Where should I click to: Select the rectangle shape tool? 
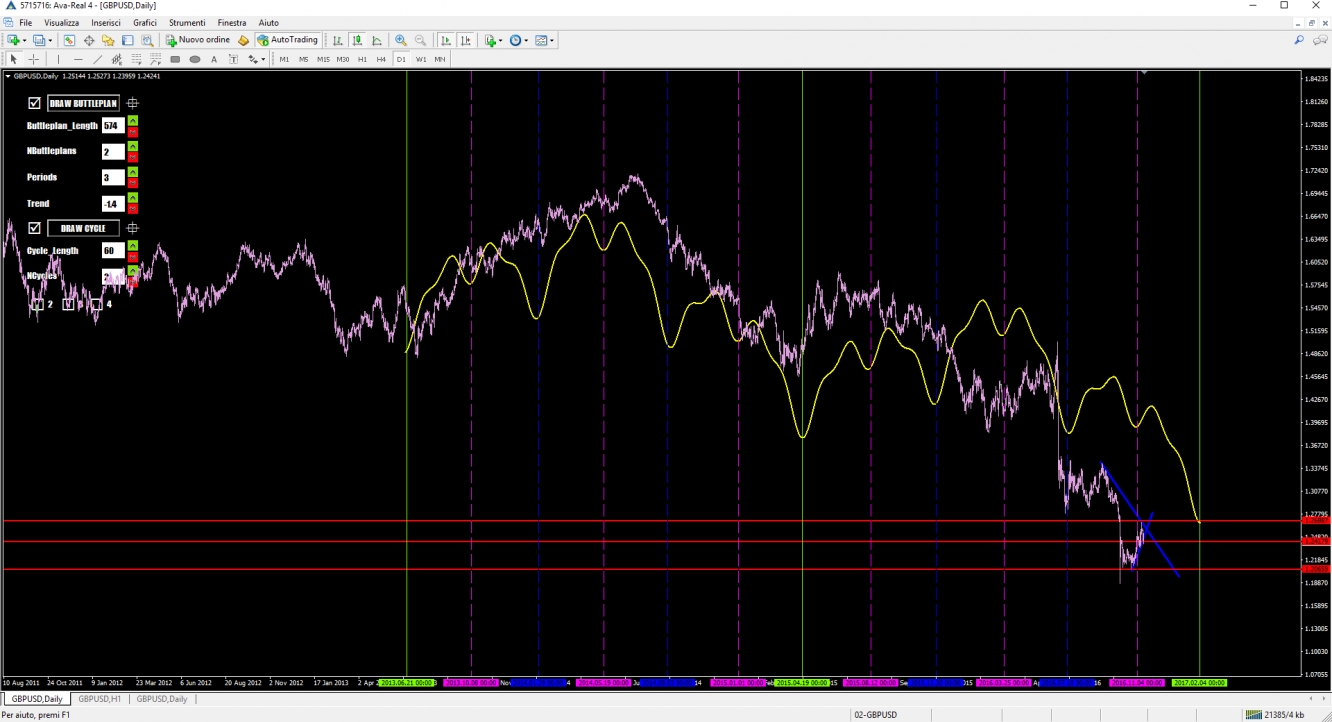[175, 59]
